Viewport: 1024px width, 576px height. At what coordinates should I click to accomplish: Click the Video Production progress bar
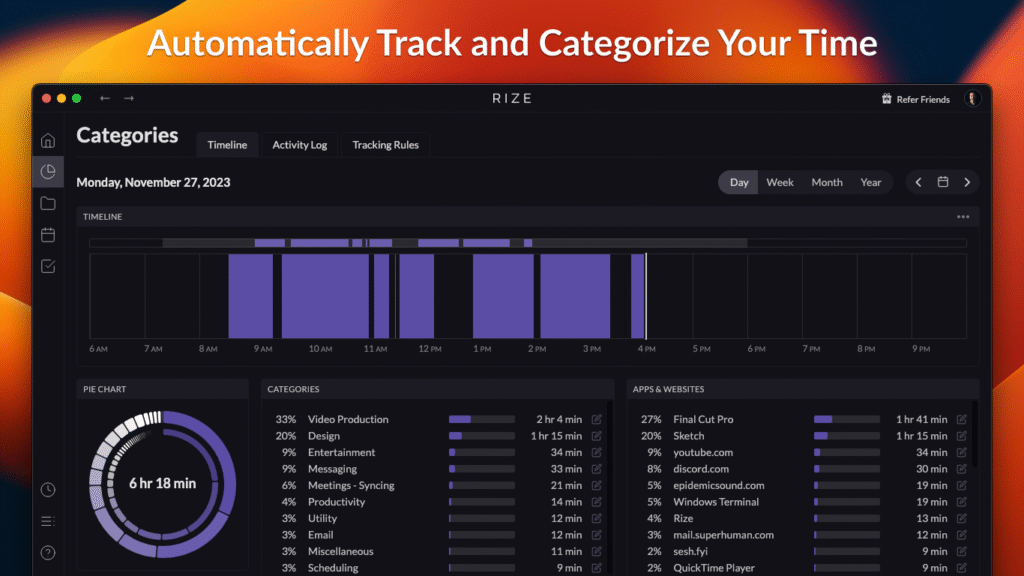point(482,419)
